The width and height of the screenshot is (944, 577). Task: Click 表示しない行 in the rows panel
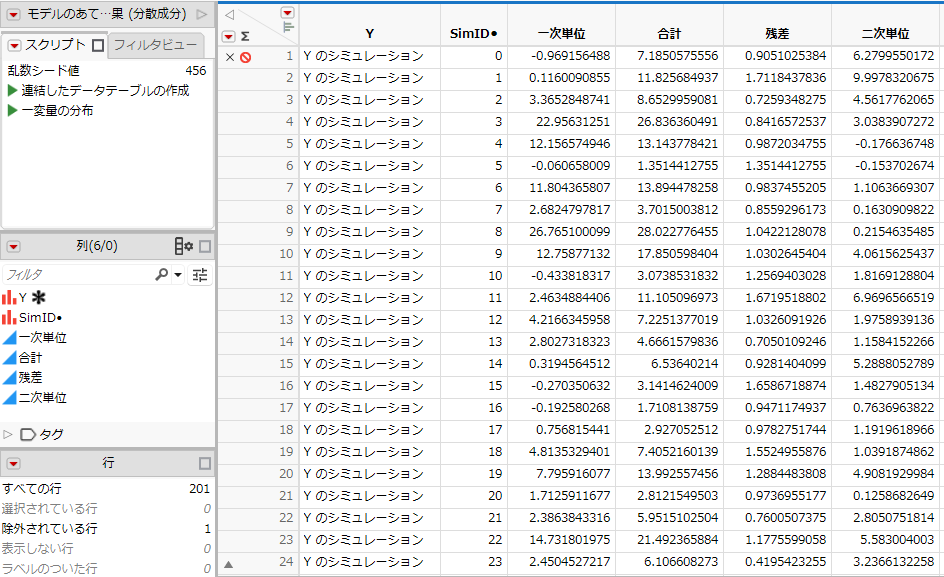pyautogui.click(x=37, y=548)
